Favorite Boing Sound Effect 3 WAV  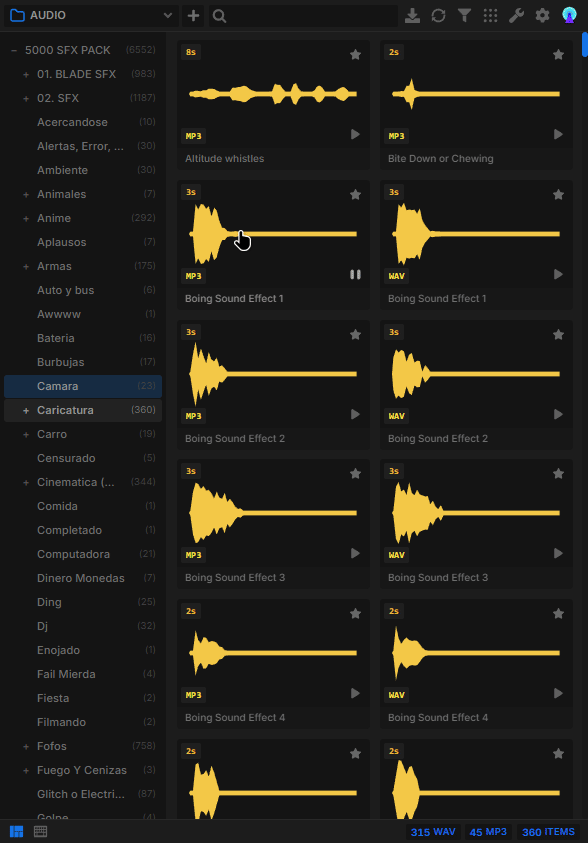(x=558, y=474)
